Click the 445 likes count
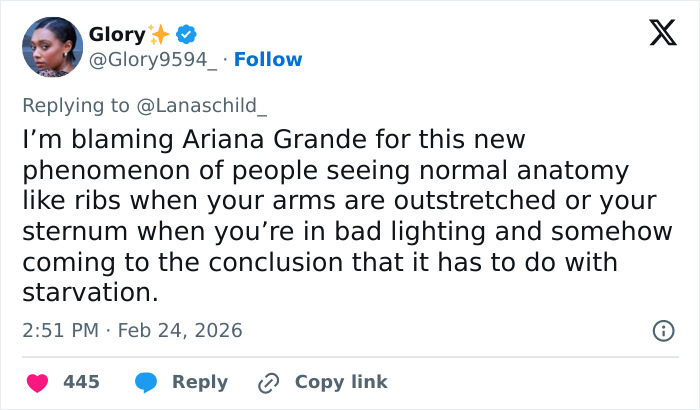Image resolution: width=700 pixels, height=410 pixels. 81,382
